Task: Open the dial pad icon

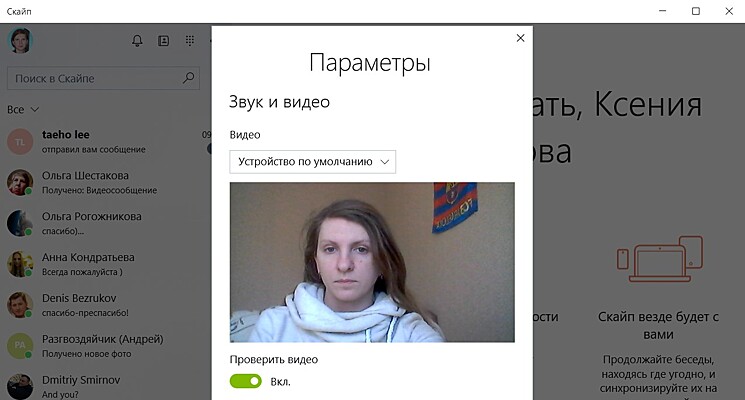Action: tap(190, 41)
